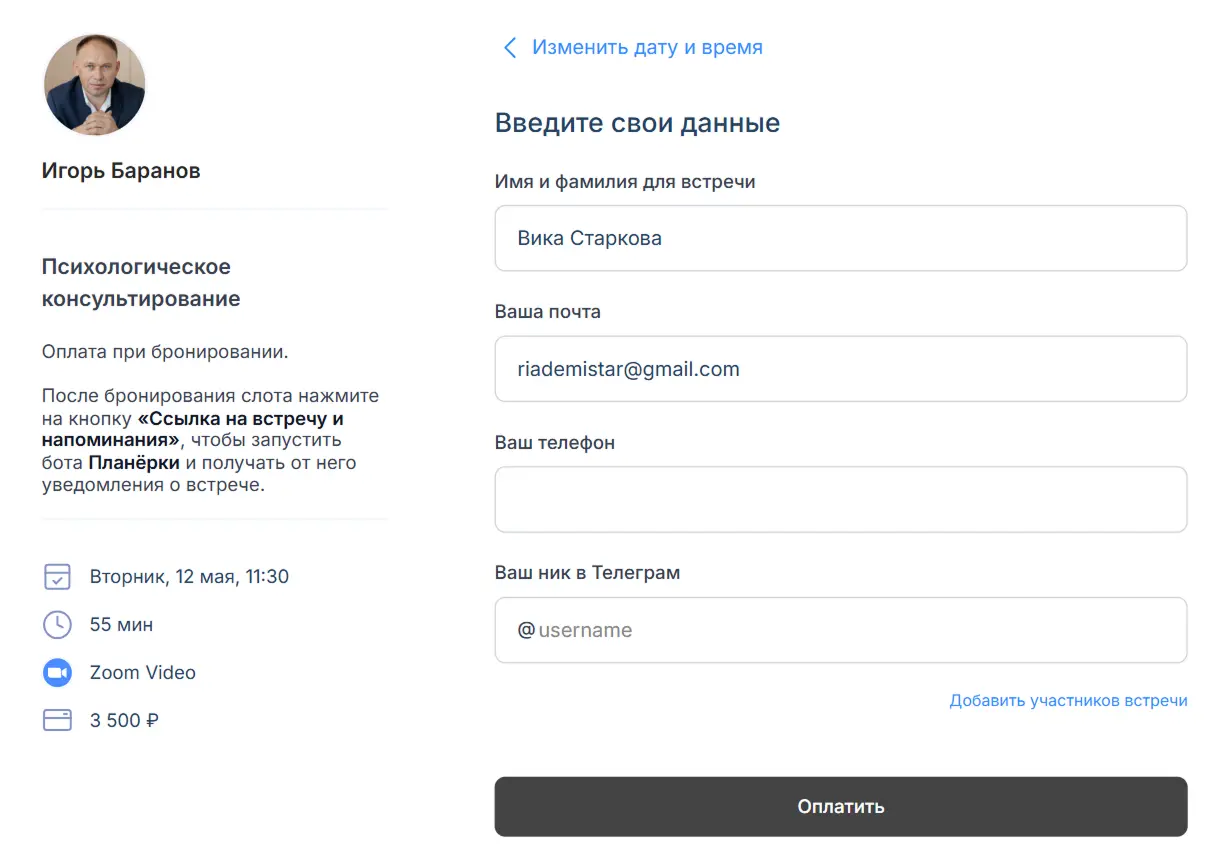Viewport: 1231px width, 862px height.
Task: Open the Изменить дату и время link
Action: point(647,48)
